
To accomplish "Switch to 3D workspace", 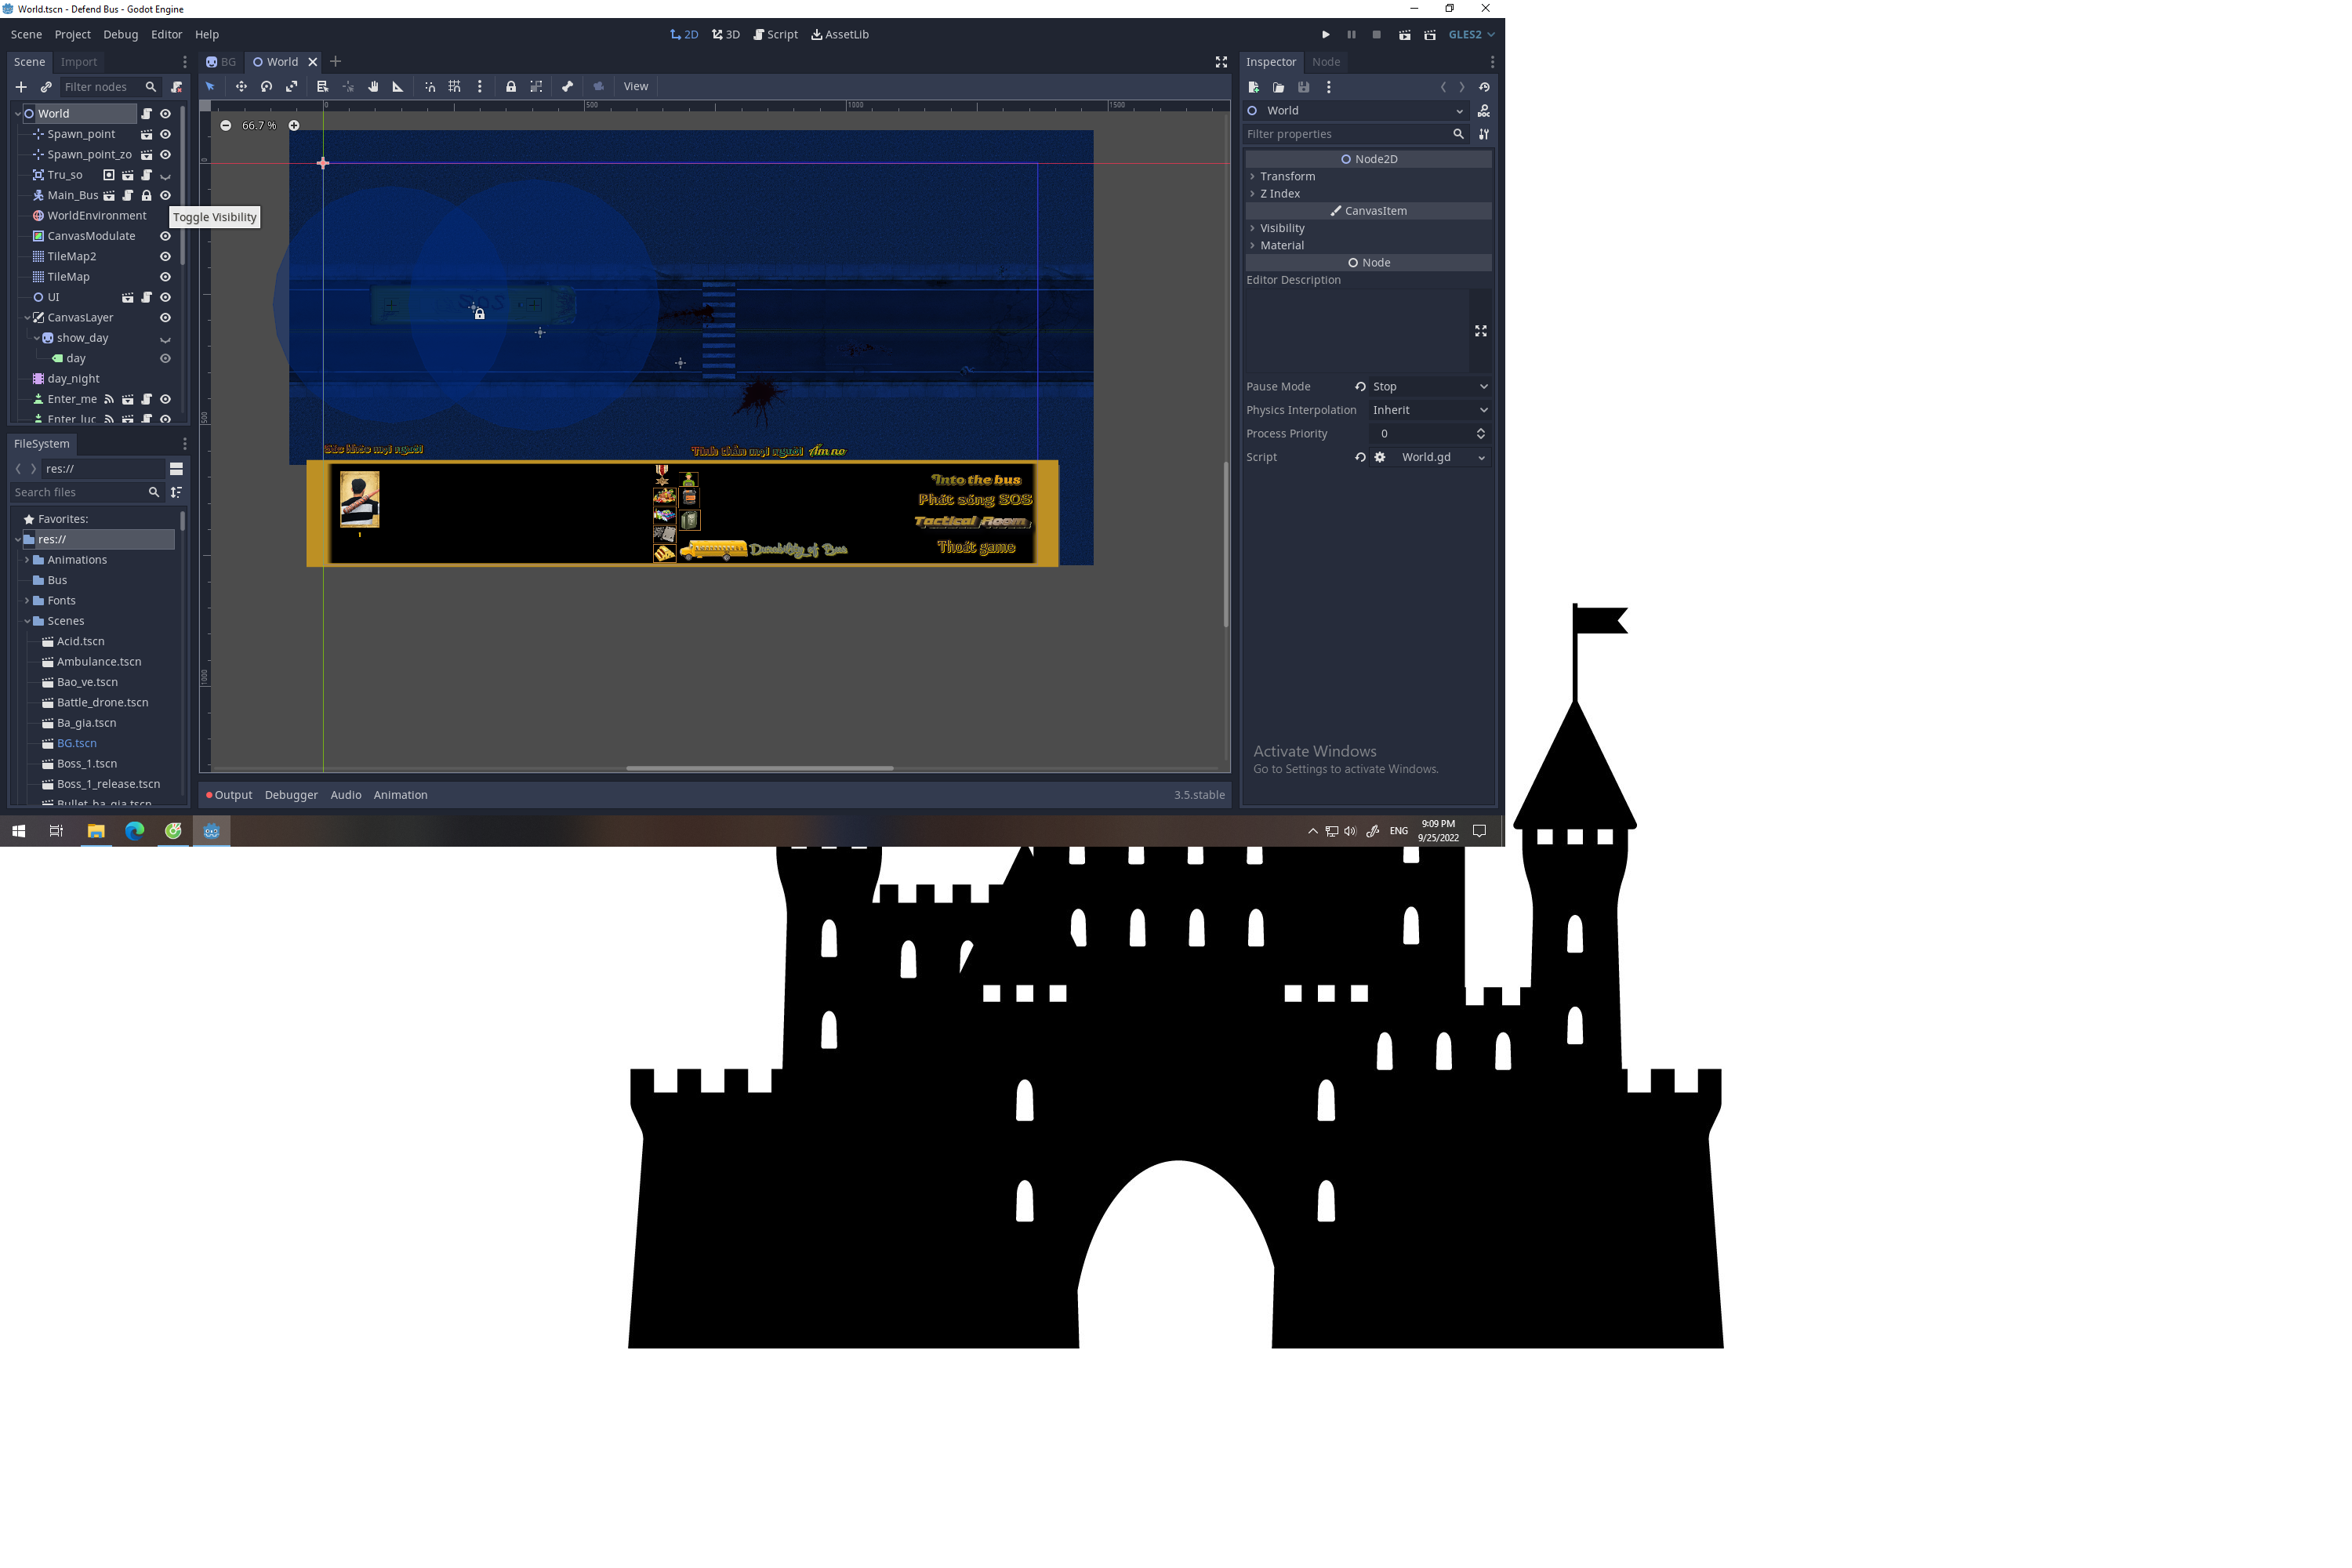I will (x=726, y=34).
